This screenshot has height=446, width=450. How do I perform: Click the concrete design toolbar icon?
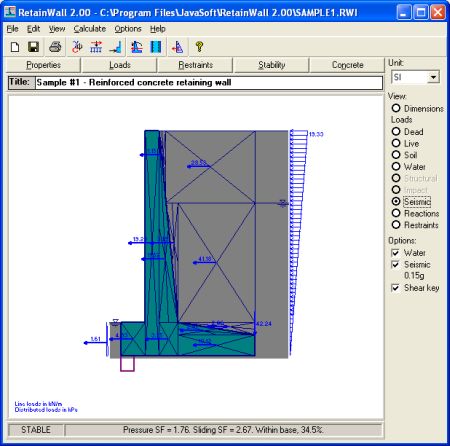point(156,47)
